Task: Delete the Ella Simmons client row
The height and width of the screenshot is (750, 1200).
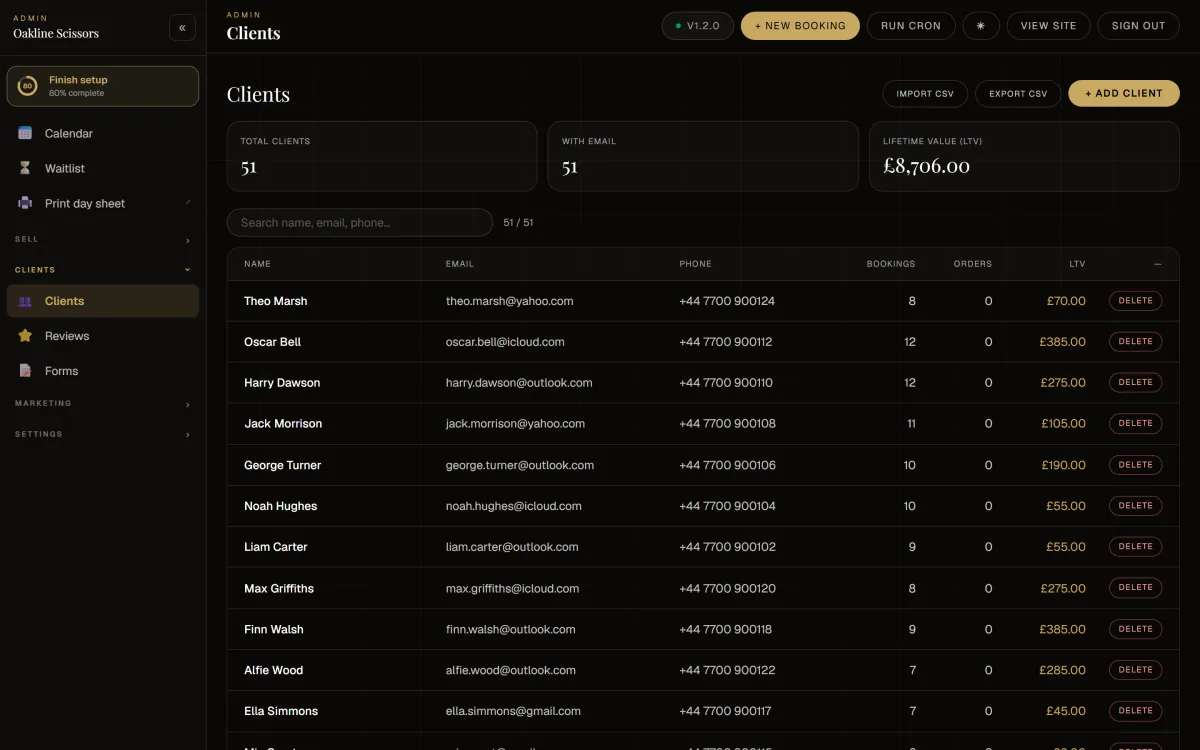Action: click(1136, 711)
